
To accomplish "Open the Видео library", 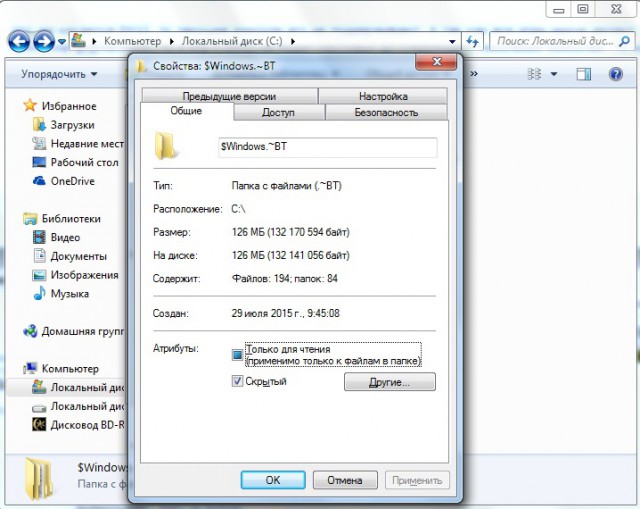I will (x=65, y=238).
